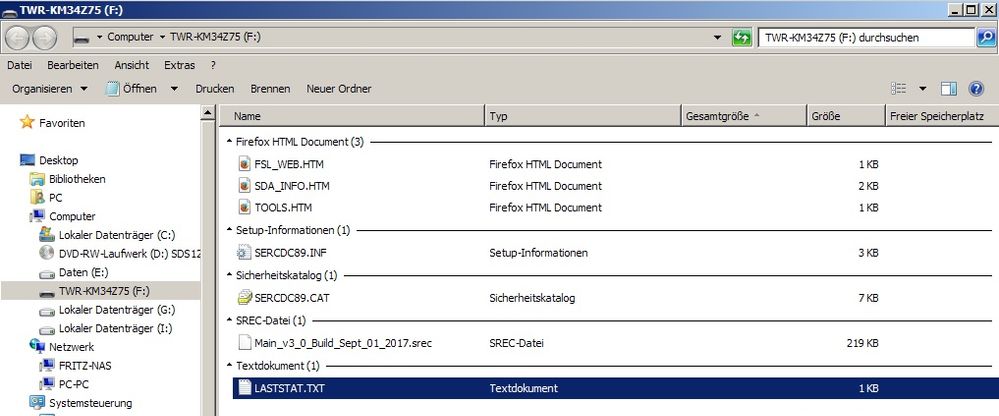Click the FSL_WEB.HTM file icon
The width and height of the screenshot is (999, 416).
[x=245, y=164]
